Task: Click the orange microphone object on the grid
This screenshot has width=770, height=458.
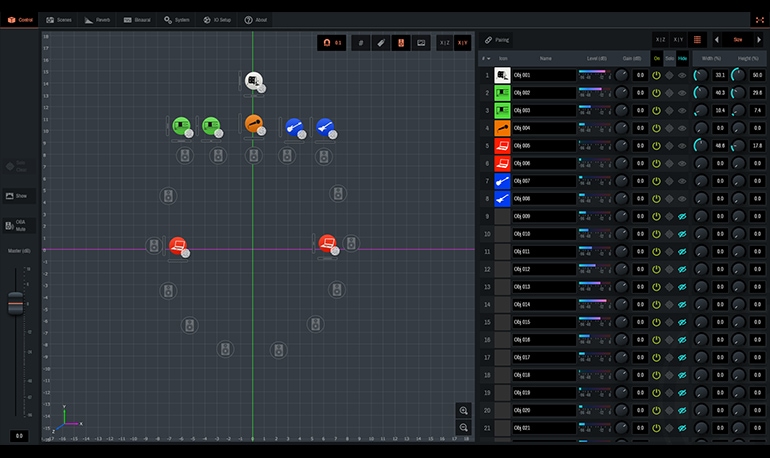Action: tap(254, 124)
